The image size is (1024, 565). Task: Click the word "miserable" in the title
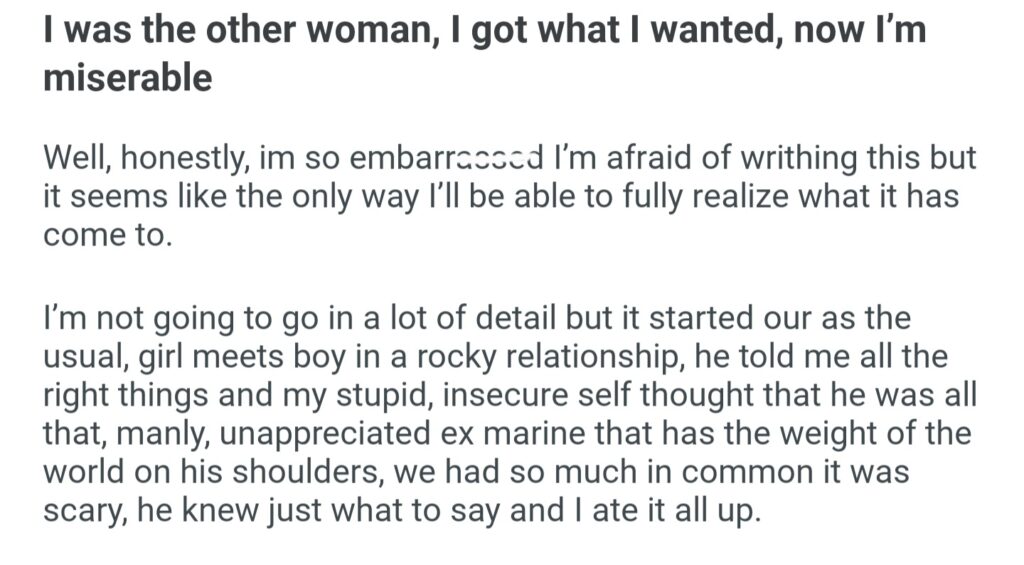pyautogui.click(x=127, y=78)
